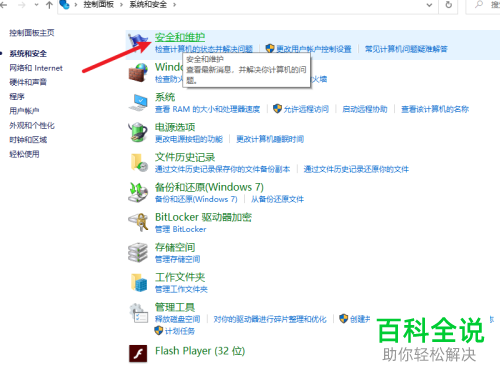Screen dimensions: 500x375
Task: Click 更改电源按钮的功能 link
Action: coord(189,139)
